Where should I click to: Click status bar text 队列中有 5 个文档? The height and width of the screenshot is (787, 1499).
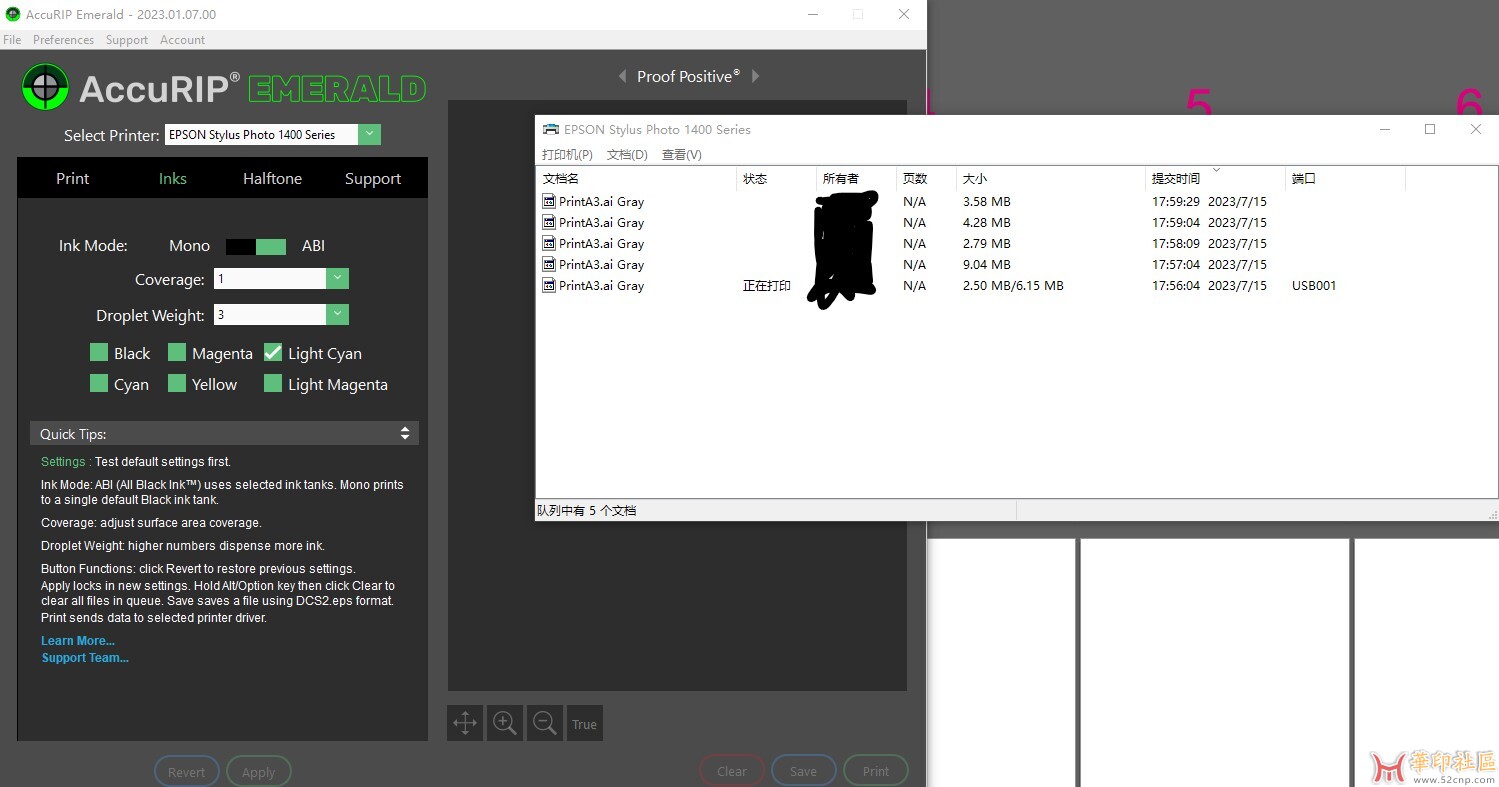pos(587,510)
